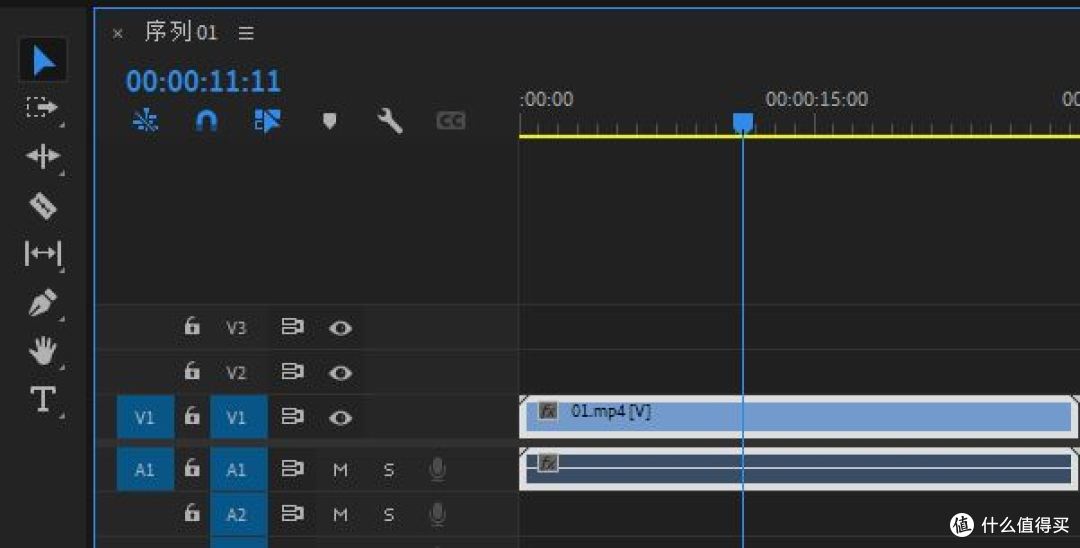Hide track V1 output eye
Screen dimensions: 1080x548
(340, 417)
